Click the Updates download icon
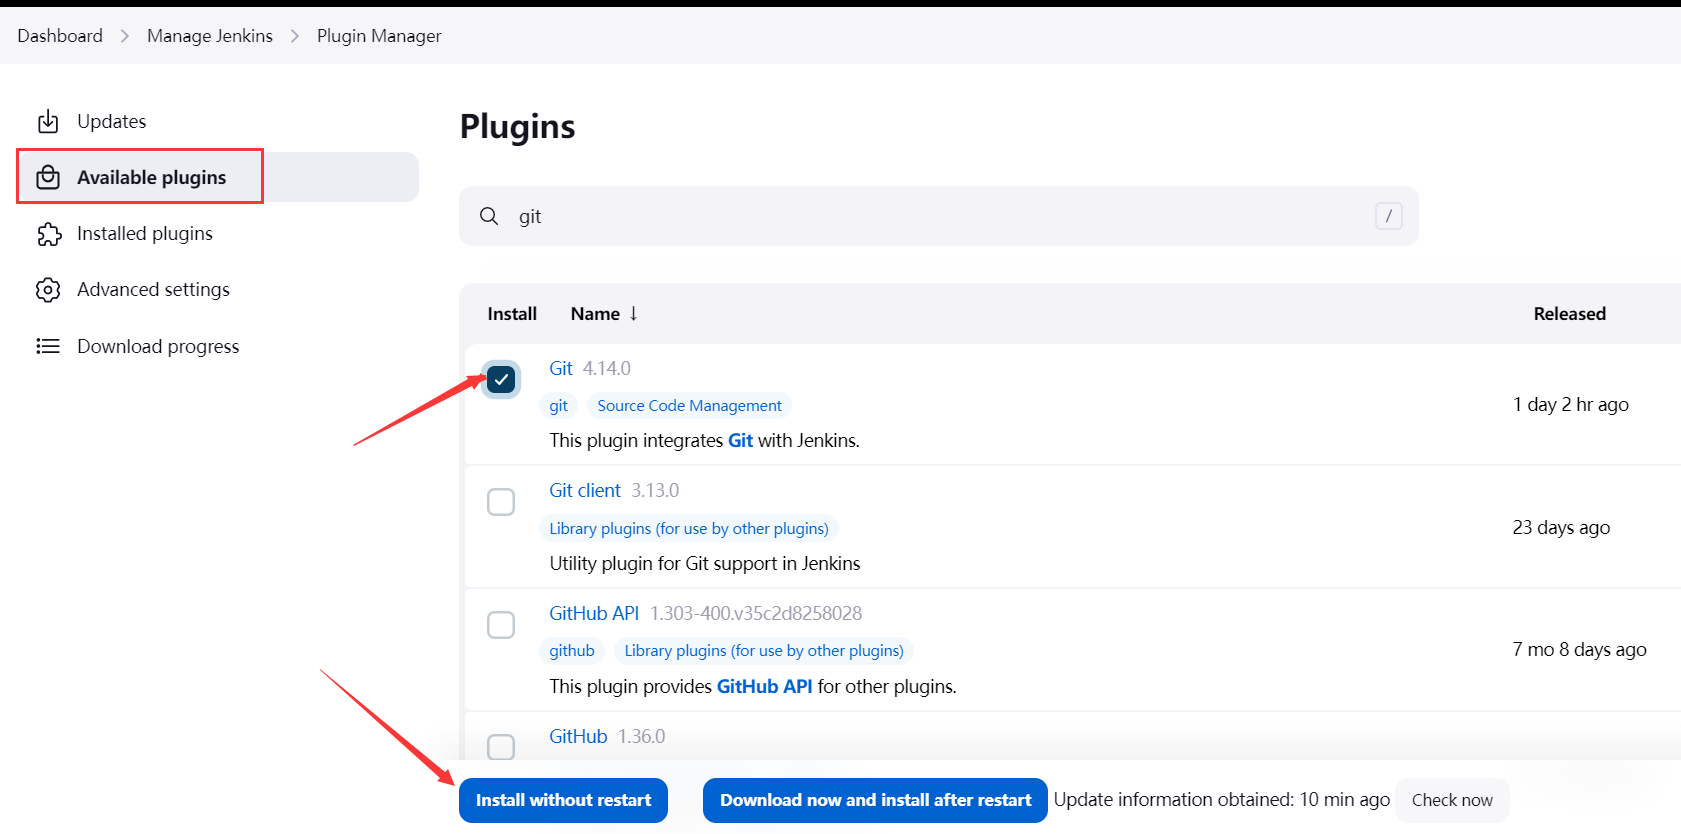Screen dimensions: 1681x834 pos(48,122)
